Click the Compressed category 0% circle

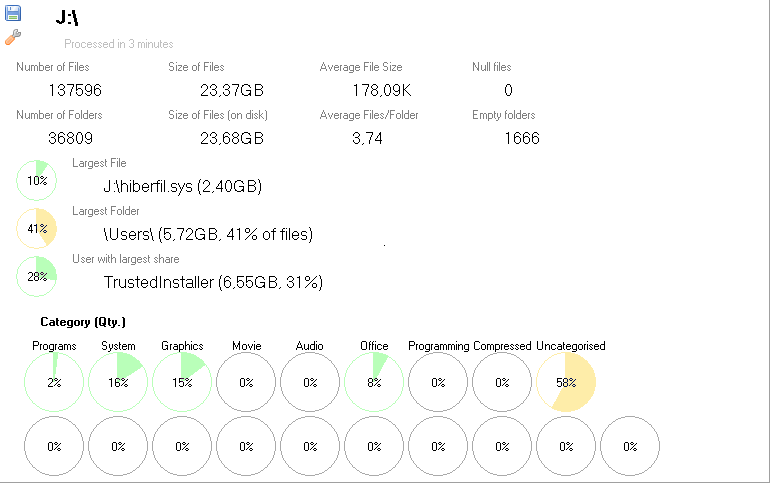point(502,382)
